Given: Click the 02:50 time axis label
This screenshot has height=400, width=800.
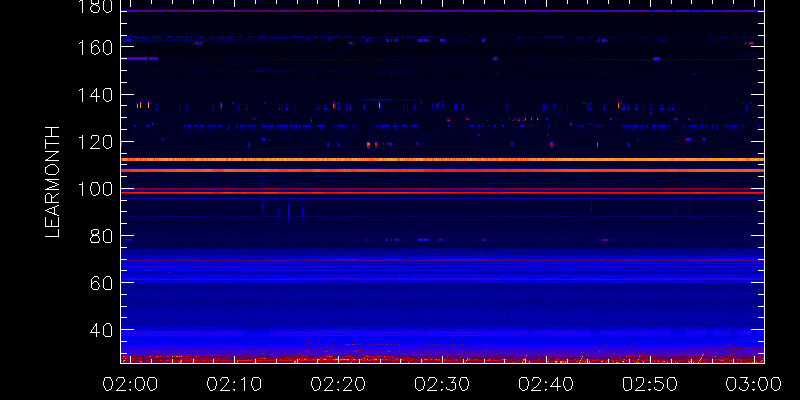Looking at the screenshot, I should point(651,384).
